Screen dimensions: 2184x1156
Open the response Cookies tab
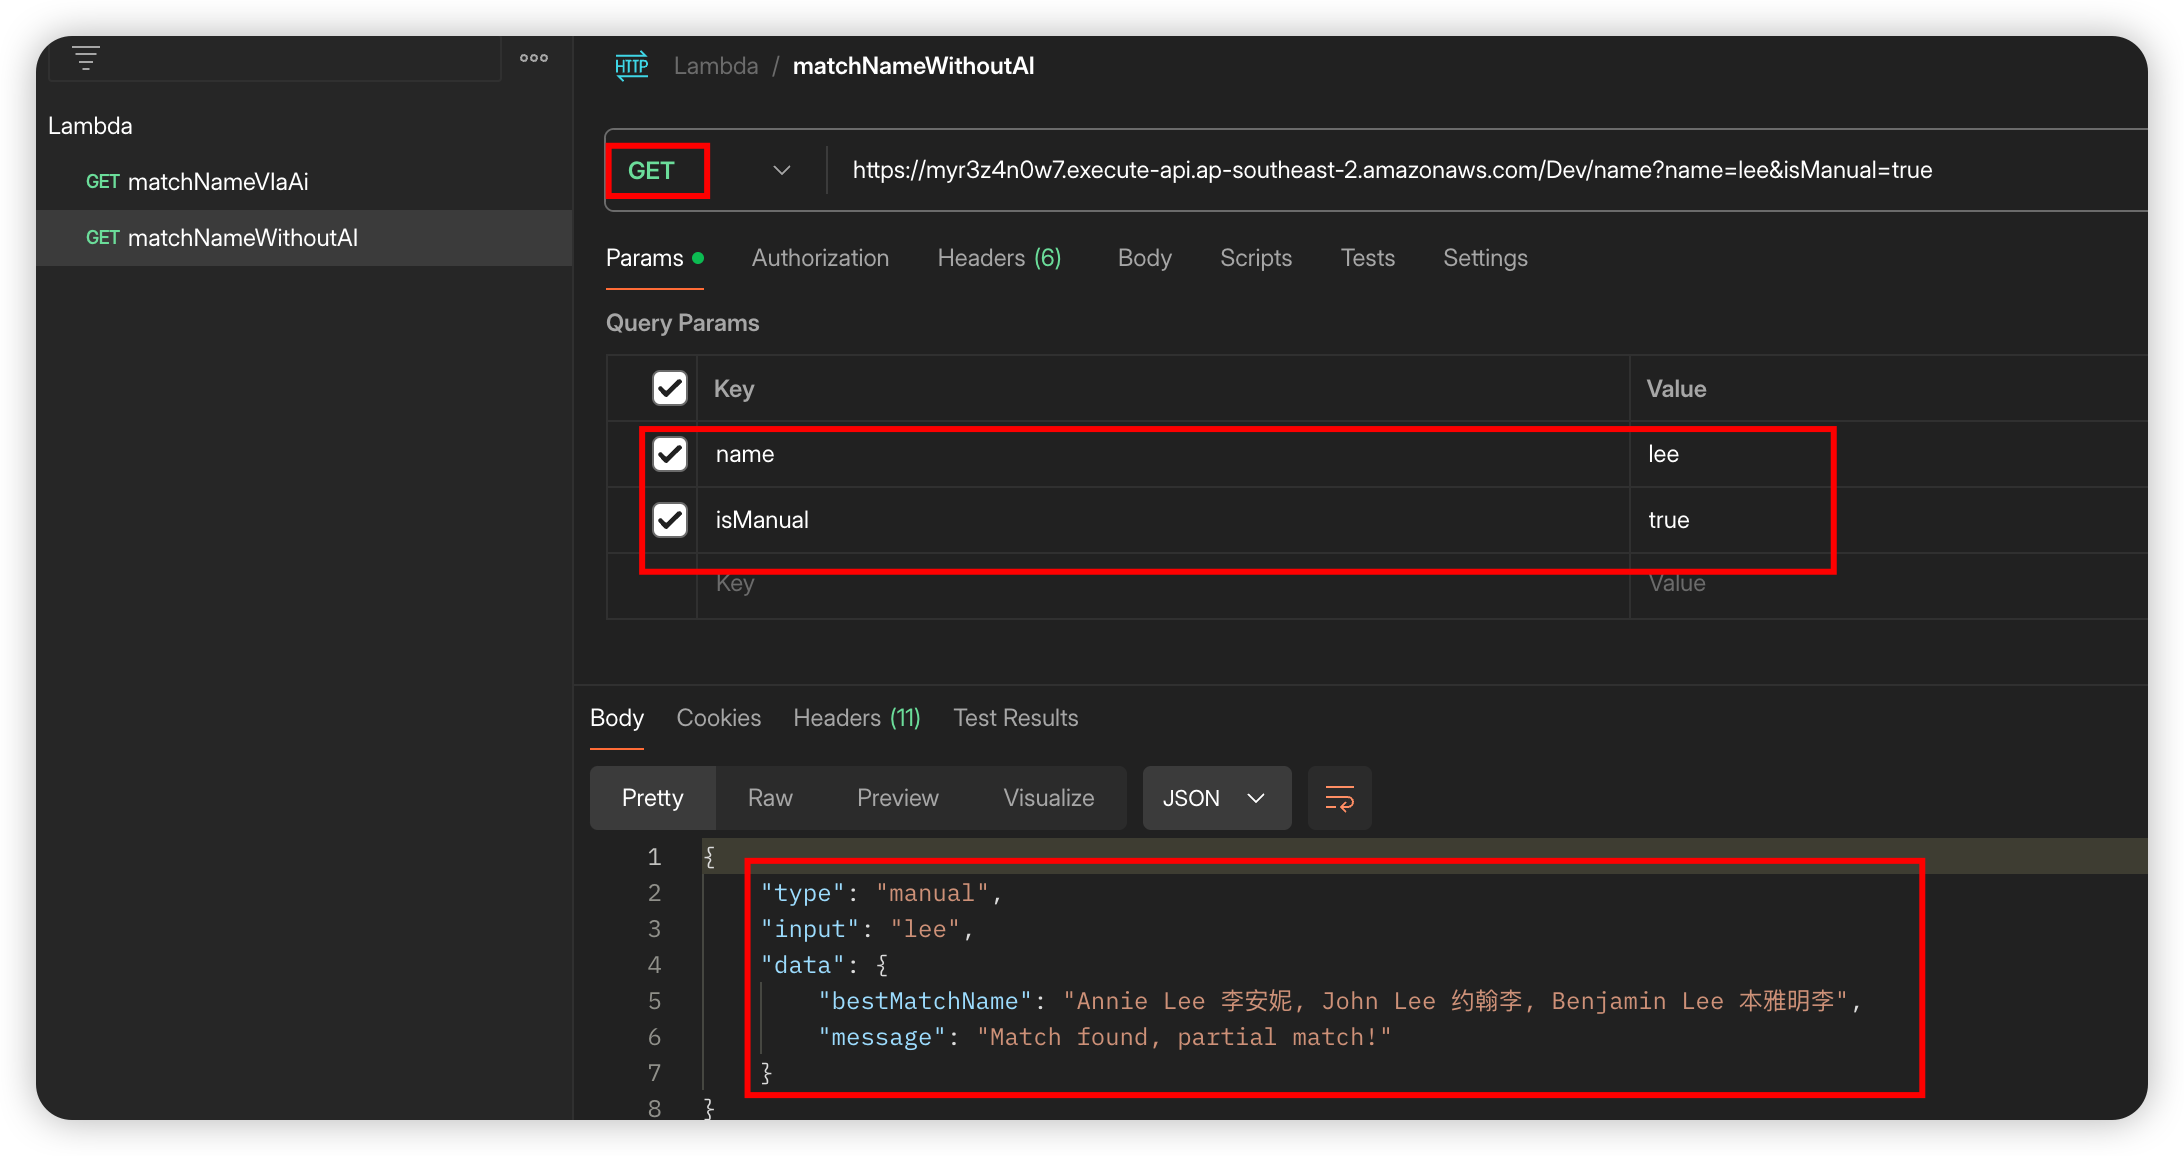719,718
